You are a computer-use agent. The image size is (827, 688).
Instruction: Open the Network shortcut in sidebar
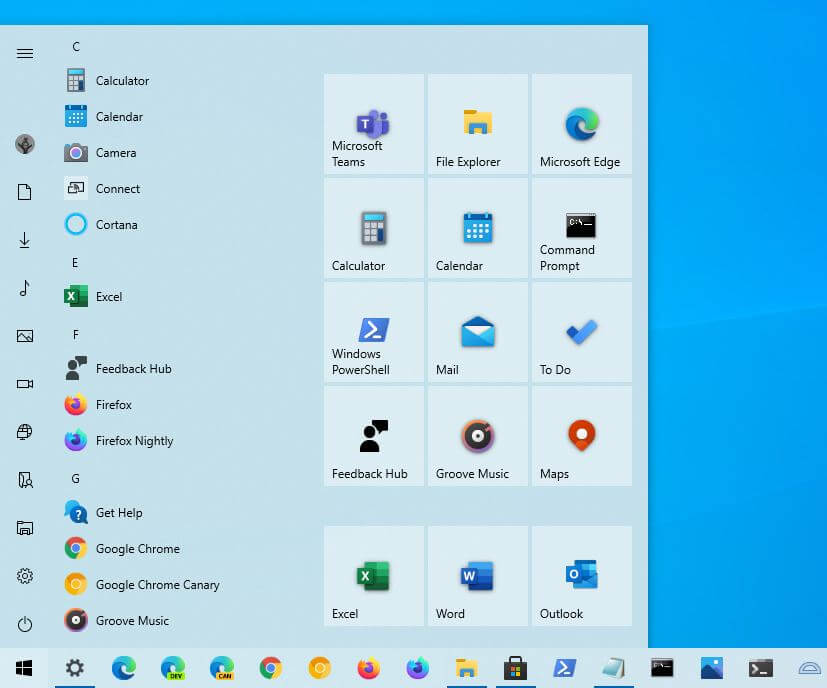[25, 432]
